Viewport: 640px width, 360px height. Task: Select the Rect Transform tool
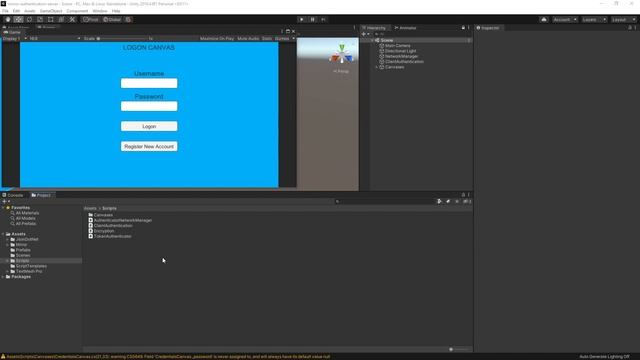pos(51,20)
